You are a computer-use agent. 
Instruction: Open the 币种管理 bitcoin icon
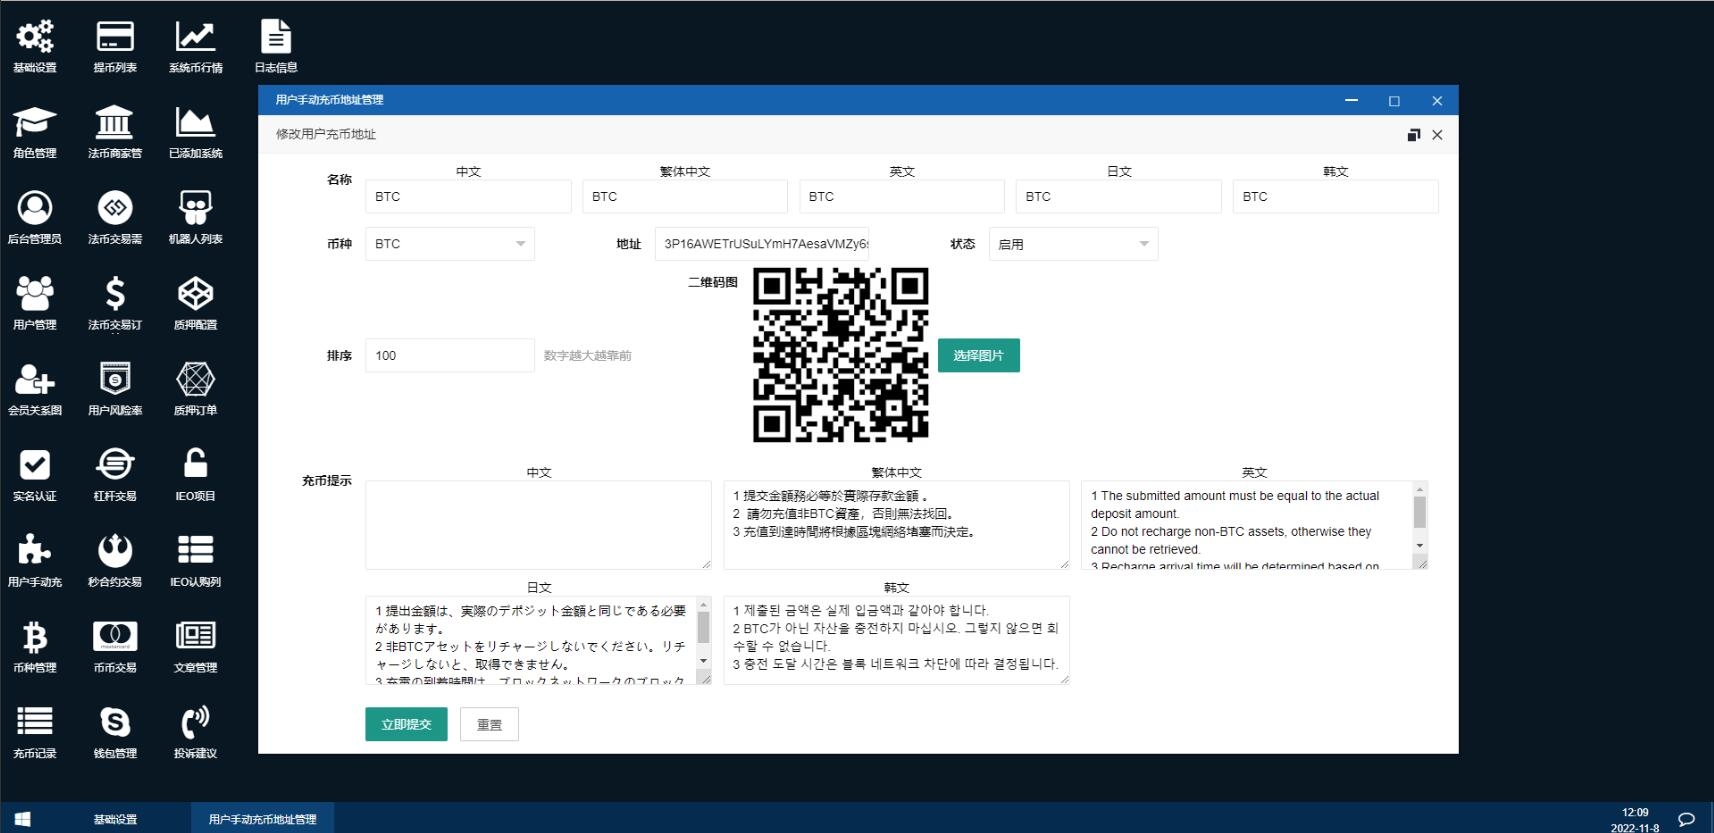click(35, 637)
